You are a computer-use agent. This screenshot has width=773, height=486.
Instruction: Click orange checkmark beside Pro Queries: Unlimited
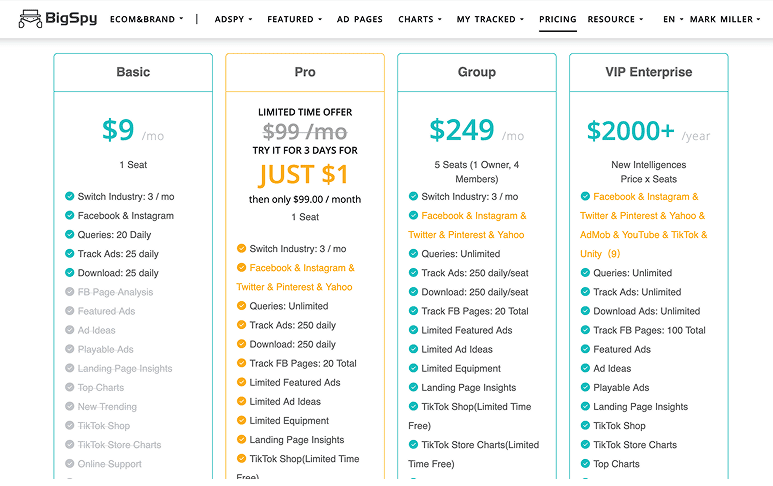pyautogui.click(x=241, y=306)
